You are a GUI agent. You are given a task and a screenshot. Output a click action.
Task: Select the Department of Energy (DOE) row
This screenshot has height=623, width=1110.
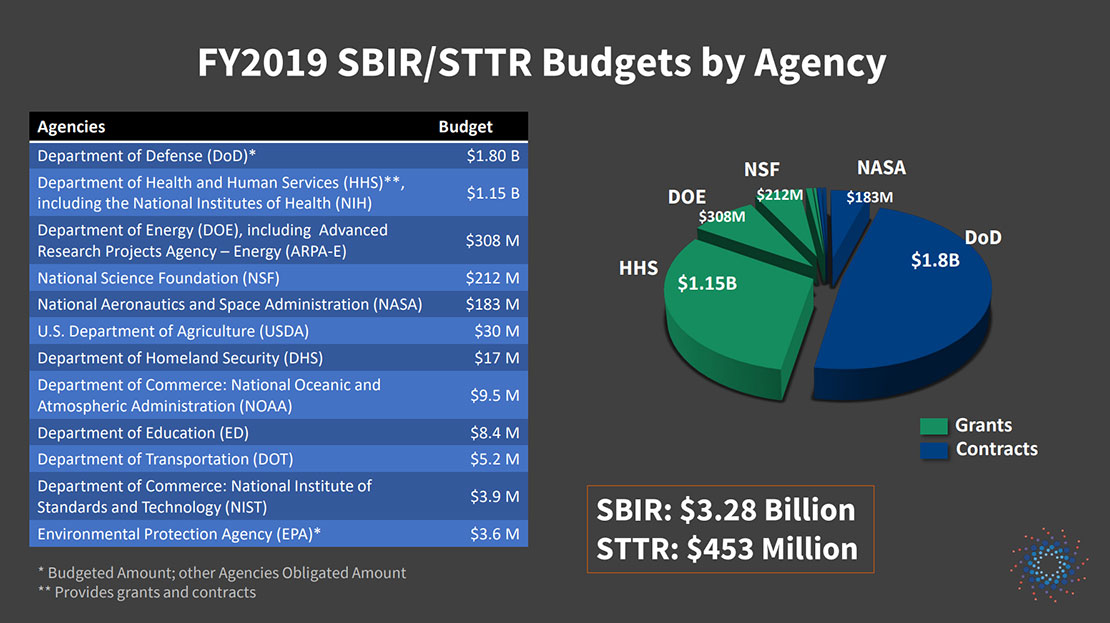[278, 241]
